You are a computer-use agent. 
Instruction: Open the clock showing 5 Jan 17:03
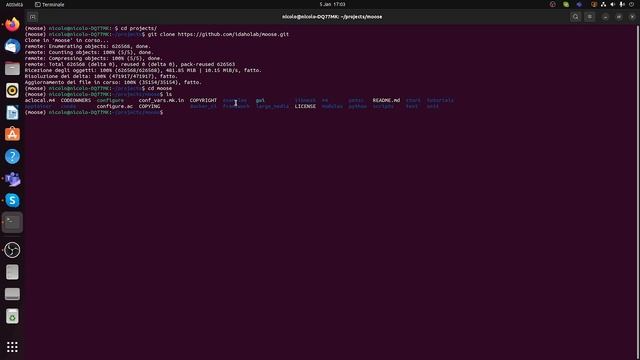(x=332, y=4)
